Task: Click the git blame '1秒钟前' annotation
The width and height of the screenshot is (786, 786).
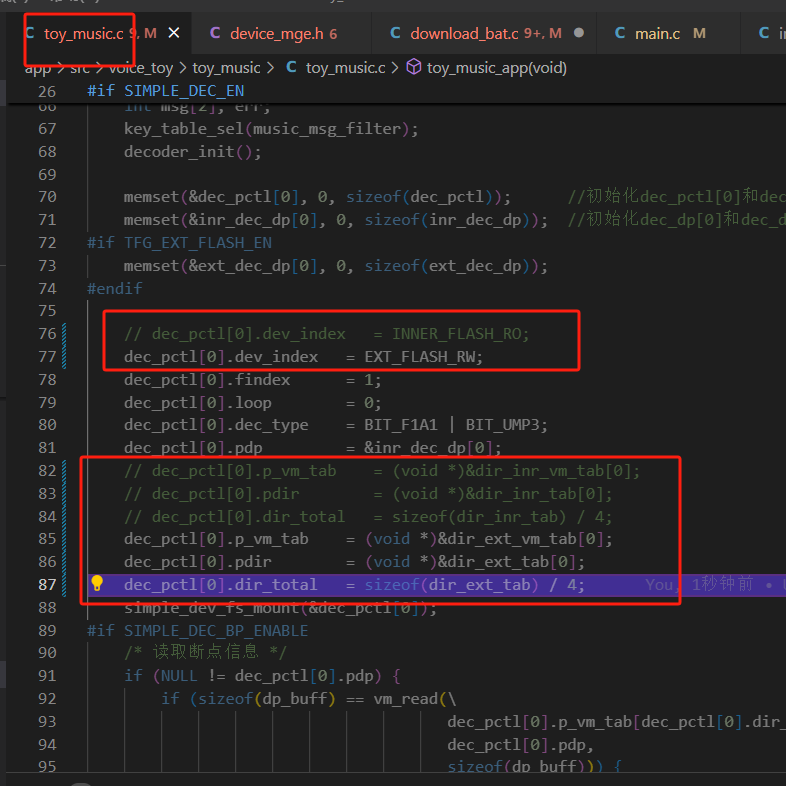Action: click(x=722, y=584)
